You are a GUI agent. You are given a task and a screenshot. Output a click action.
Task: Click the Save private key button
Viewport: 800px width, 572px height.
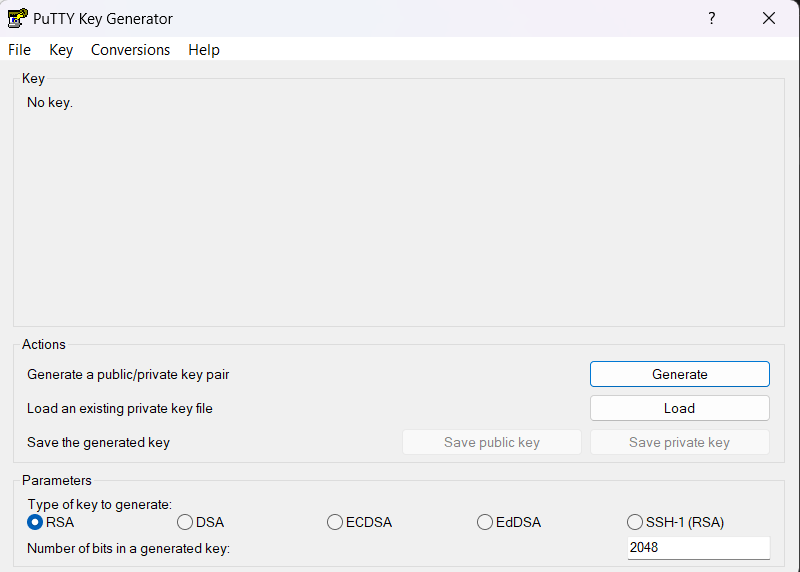click(x=680, y=442)
